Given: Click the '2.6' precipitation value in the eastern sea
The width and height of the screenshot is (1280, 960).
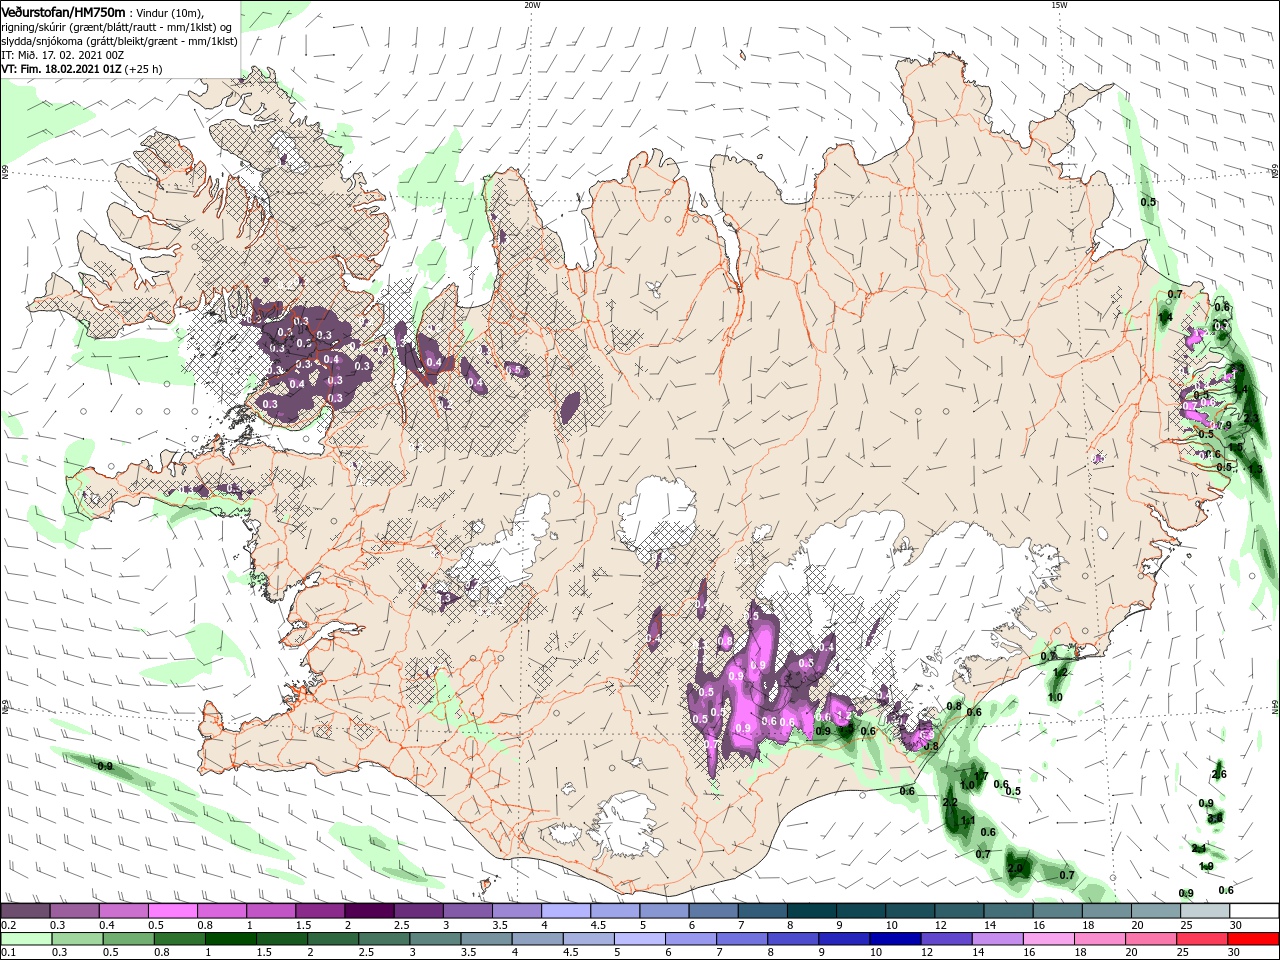Looking at the screenshot, I should 1218,774.
